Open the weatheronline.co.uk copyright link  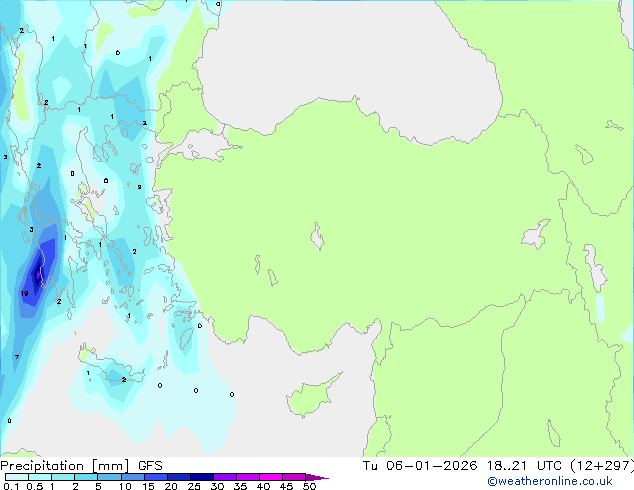pyautogui.click(x=550, y=481)
